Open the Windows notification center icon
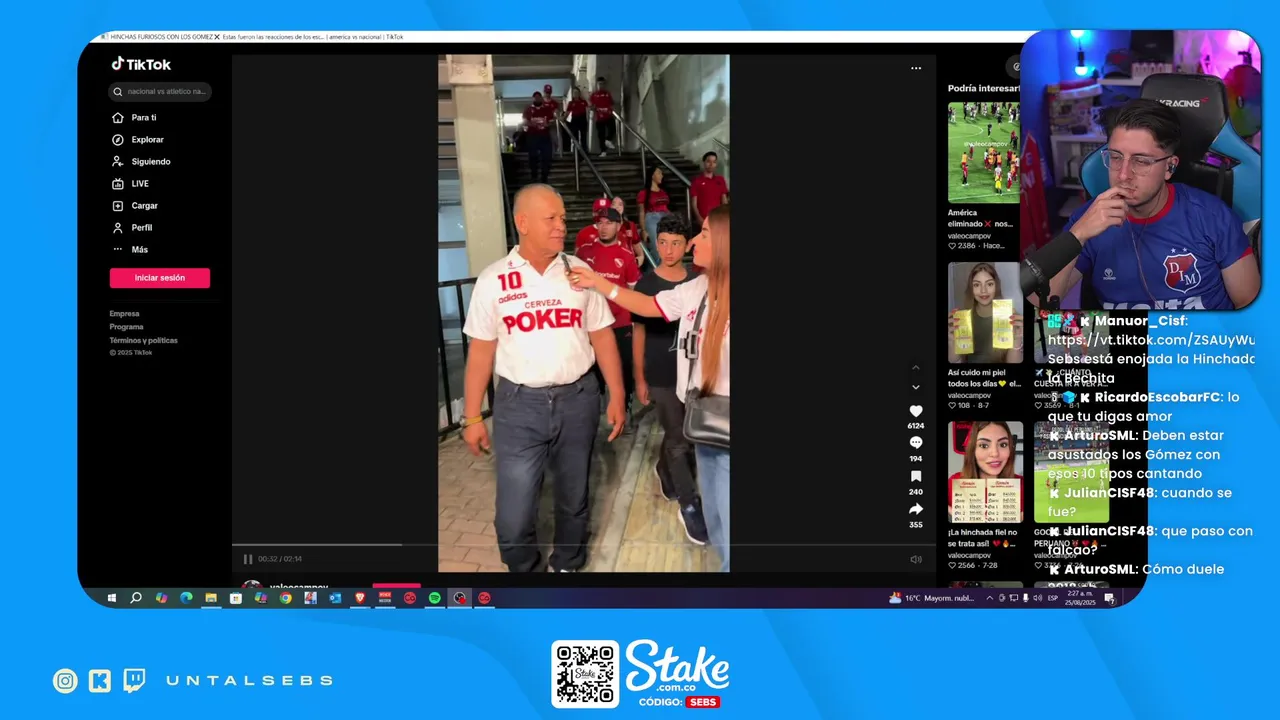1280x720 pixels. (x=1109, y=598)
